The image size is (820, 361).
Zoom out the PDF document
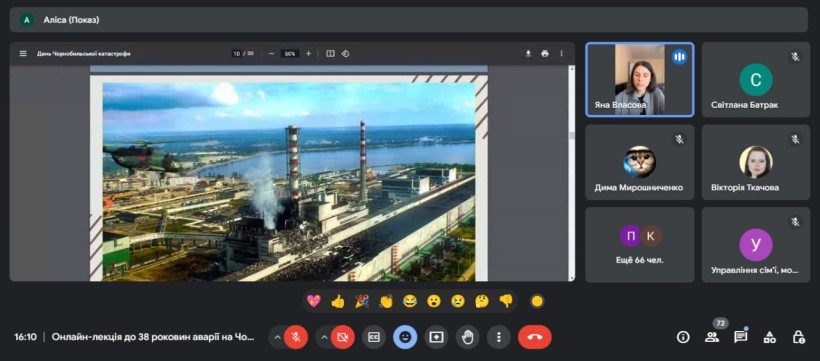271,53
